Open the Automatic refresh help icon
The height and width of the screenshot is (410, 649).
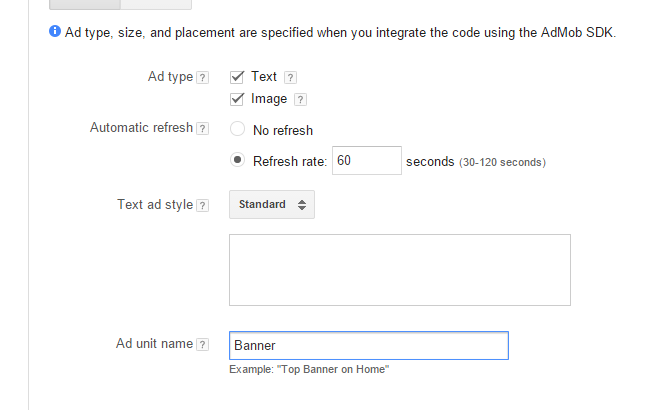tap(203, 129)
